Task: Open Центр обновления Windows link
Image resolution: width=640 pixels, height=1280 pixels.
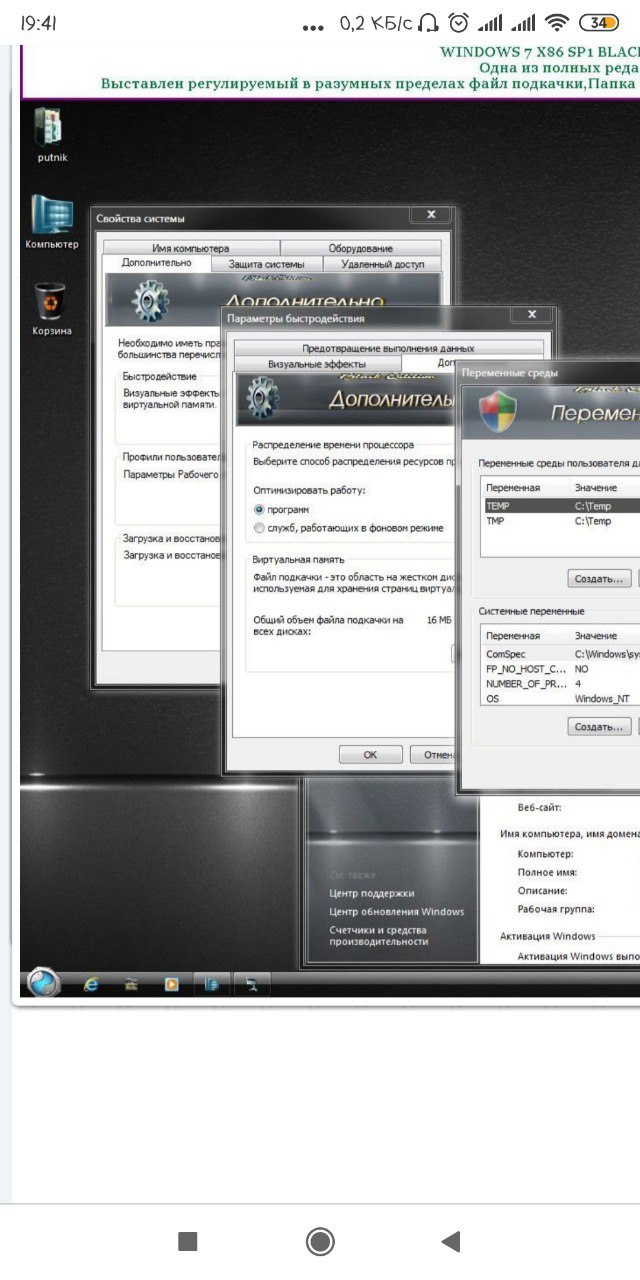Action: [396, 911]
